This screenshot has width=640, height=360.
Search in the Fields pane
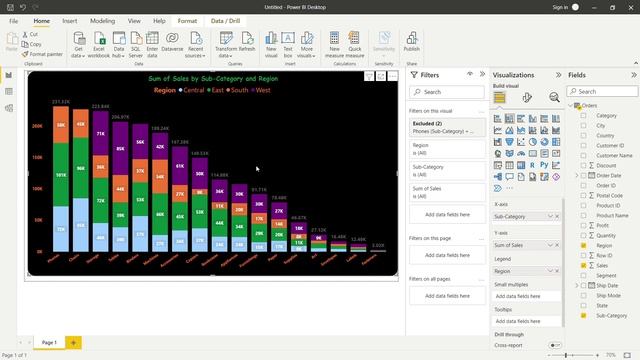[602, 91]
